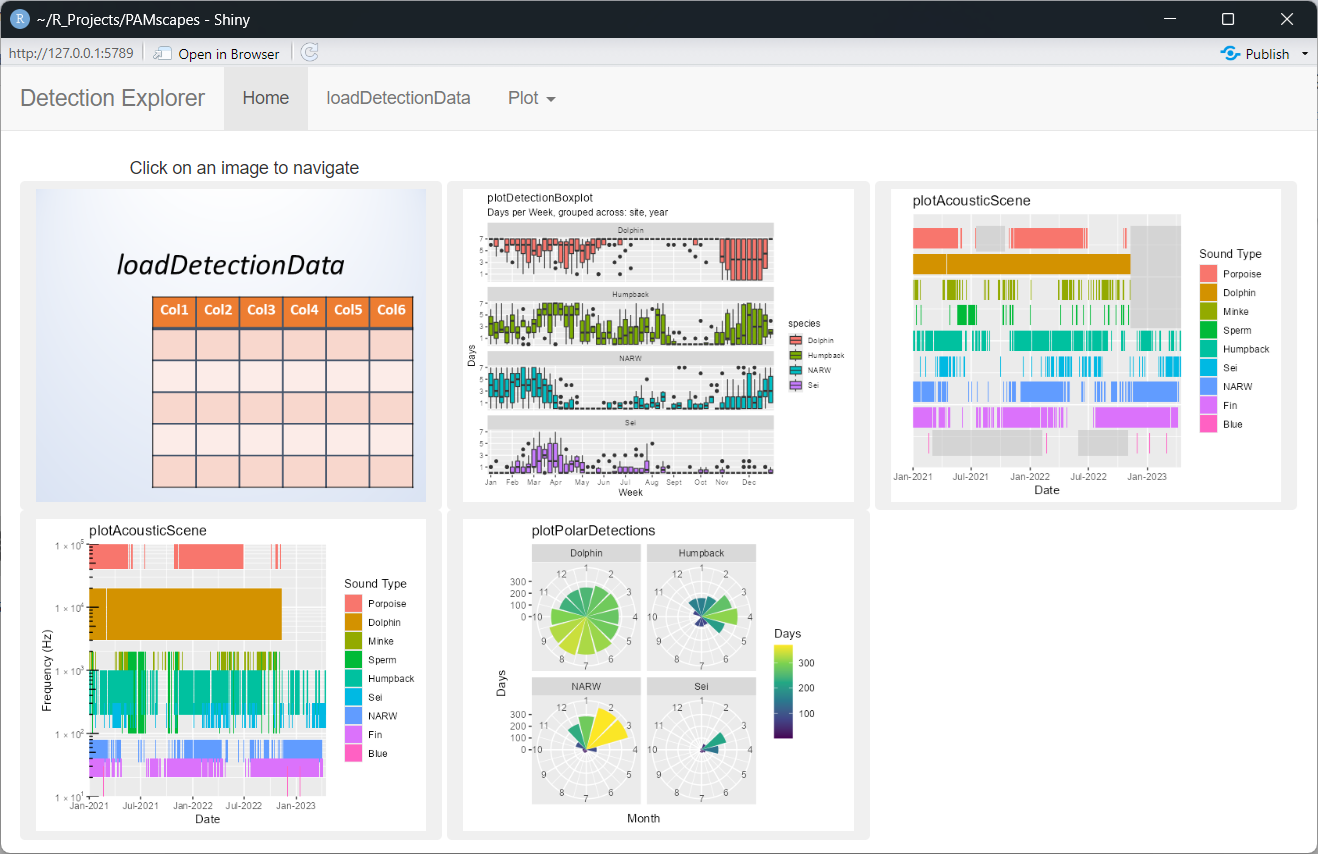Expand the Publish dropdown arrow

1305,54
